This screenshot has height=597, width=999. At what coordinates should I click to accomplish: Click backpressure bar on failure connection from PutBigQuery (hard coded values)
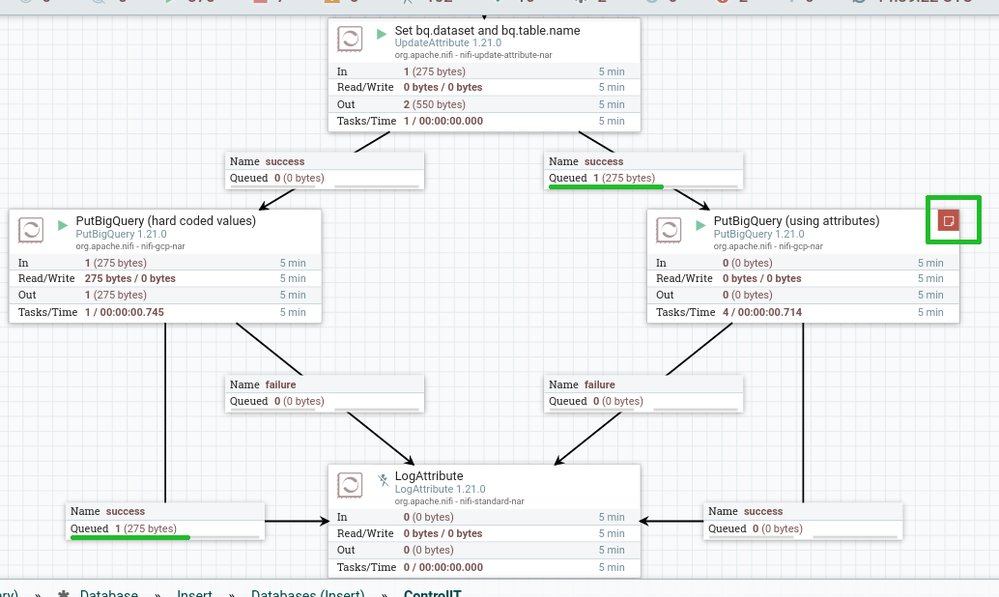point(324,410)
